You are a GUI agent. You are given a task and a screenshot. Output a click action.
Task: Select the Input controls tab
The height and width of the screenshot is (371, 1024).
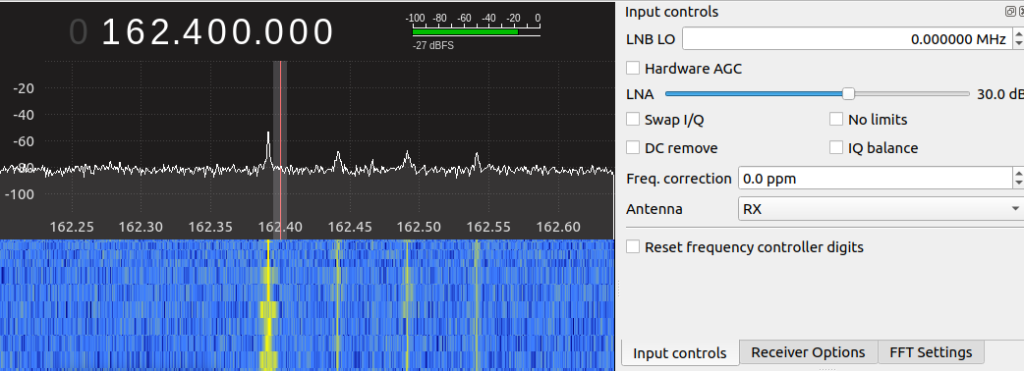679,353
